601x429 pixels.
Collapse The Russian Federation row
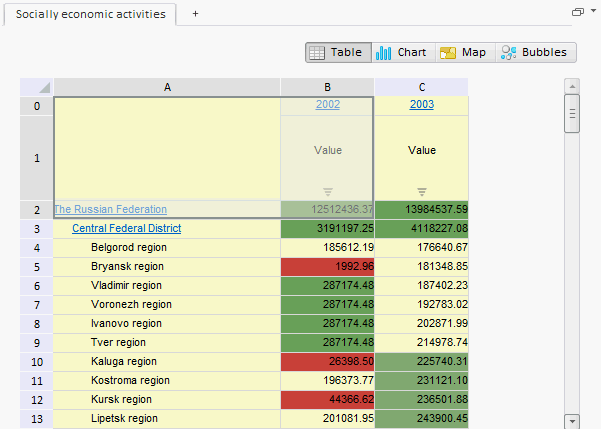110,209
